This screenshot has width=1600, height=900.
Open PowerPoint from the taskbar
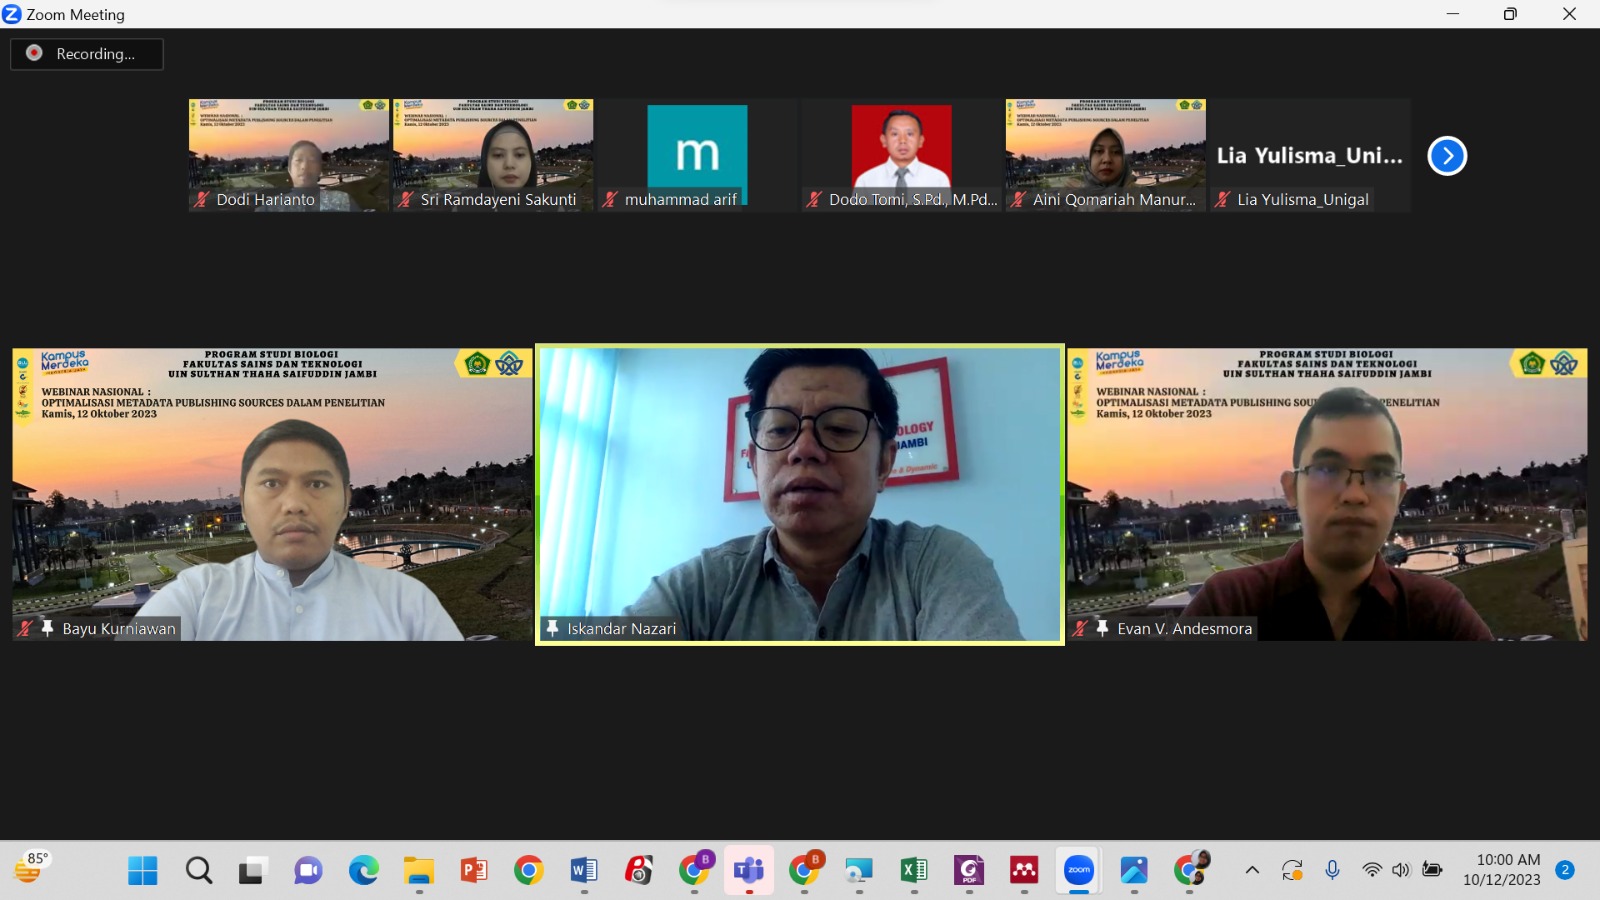[x=474, y=870]
